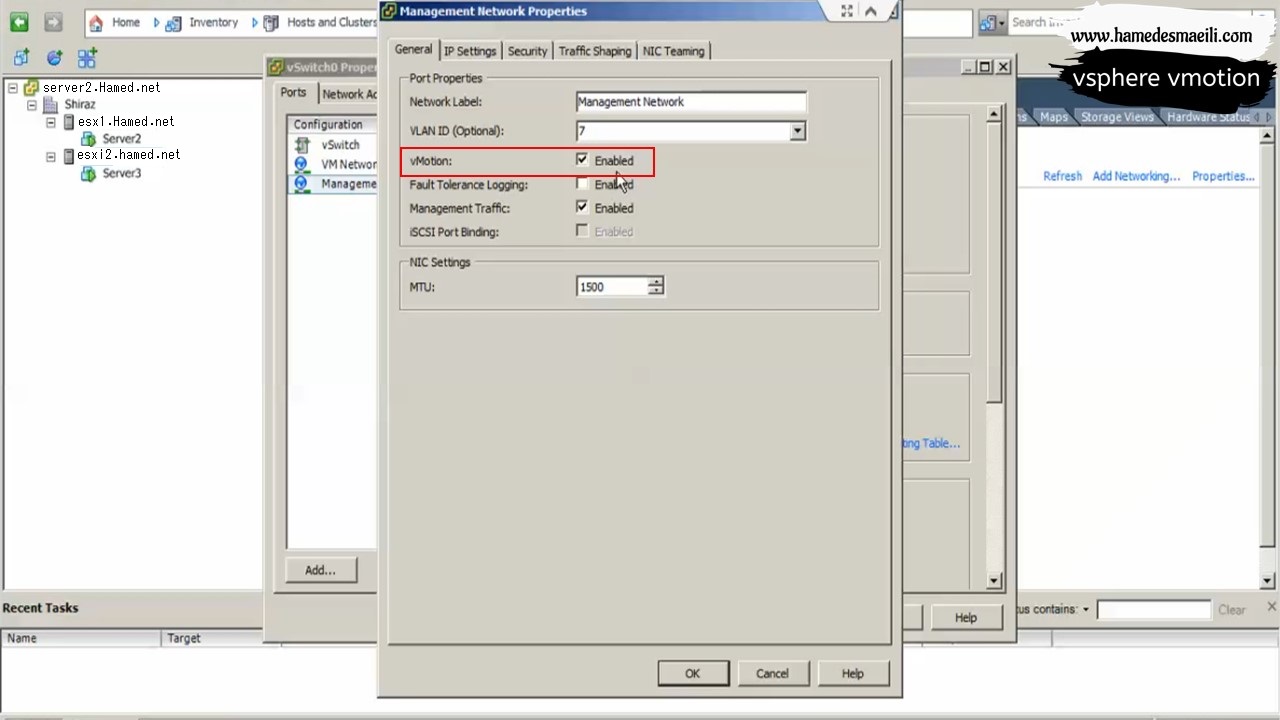Open the Storage Views tab
Image resolution: width=1280 pixels, height=720 pixels.
[x=1117, y=117]
